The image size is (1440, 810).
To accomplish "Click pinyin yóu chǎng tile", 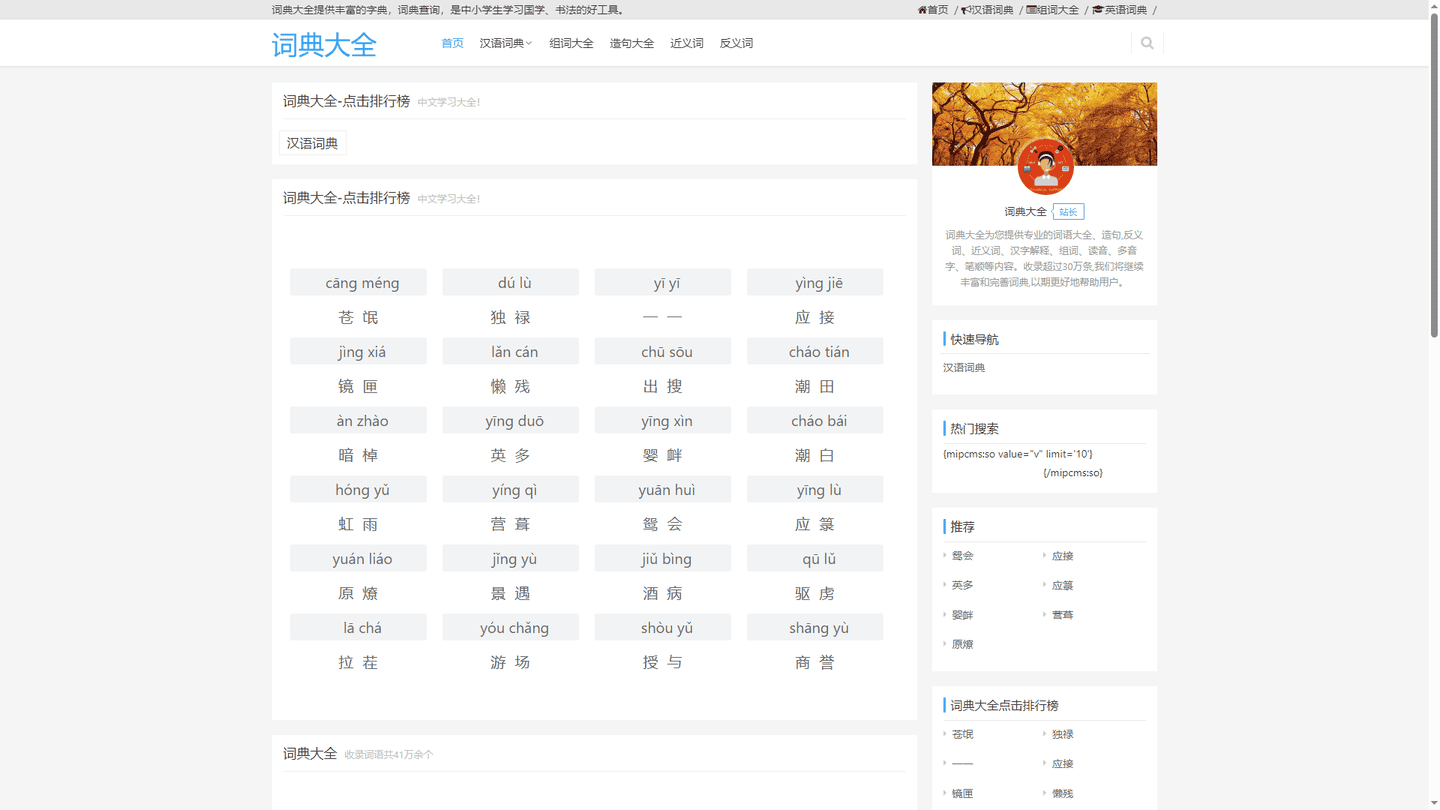I will coord(510,627).
